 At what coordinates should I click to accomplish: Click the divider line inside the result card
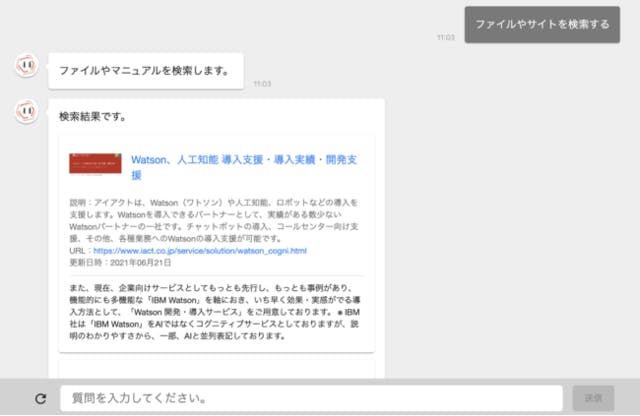pyautogui.click(x=216, y=276)
